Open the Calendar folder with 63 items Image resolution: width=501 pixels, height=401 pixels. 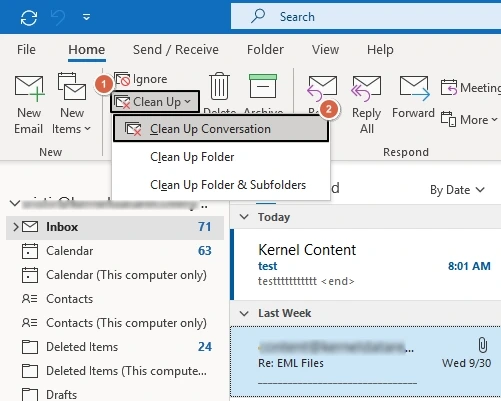pyautogui.click(x=115, y=251)
